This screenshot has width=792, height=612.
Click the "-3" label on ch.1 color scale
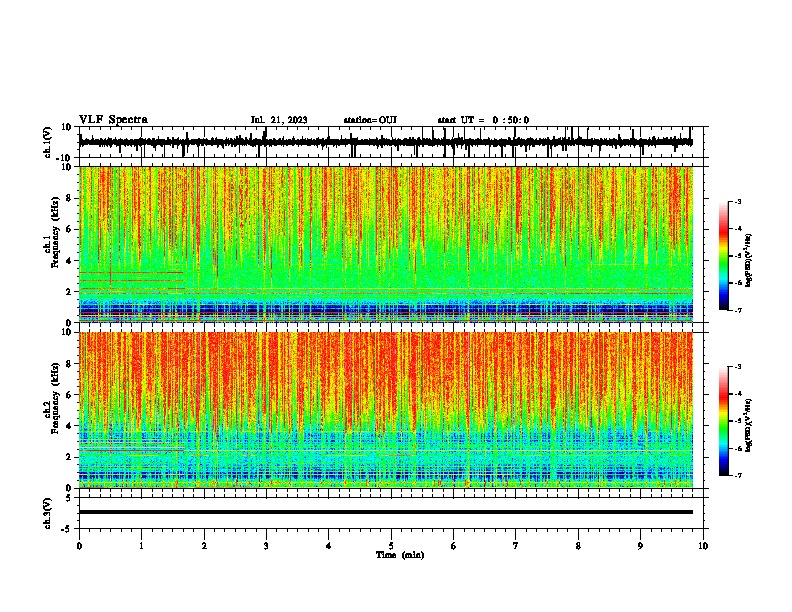(x=737, y=201)
